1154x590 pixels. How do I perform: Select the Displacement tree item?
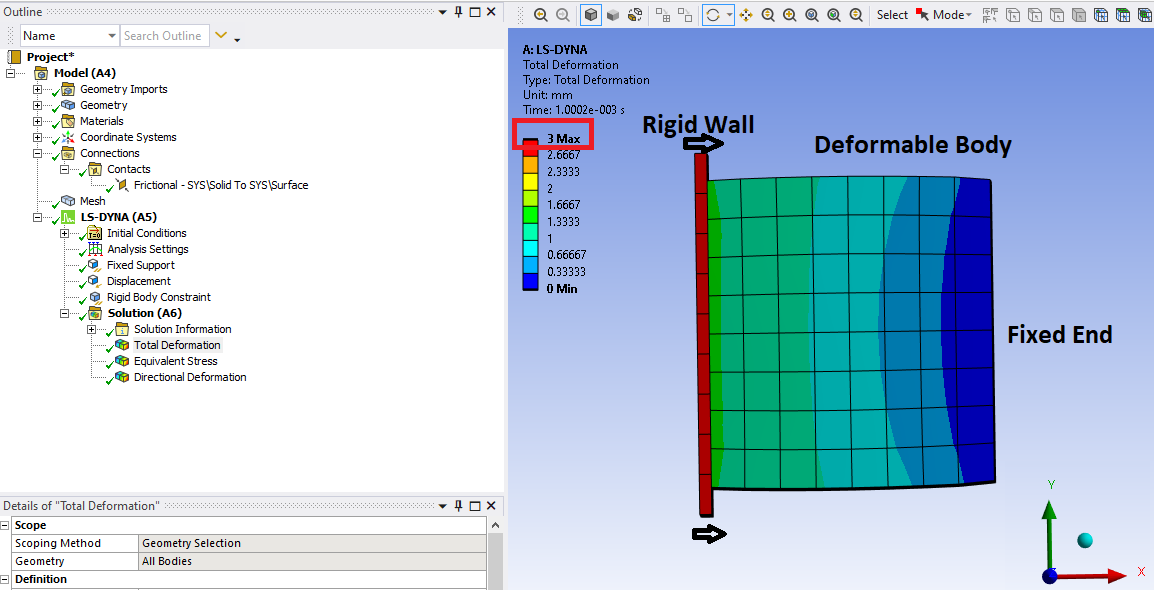tap(138, 281)
